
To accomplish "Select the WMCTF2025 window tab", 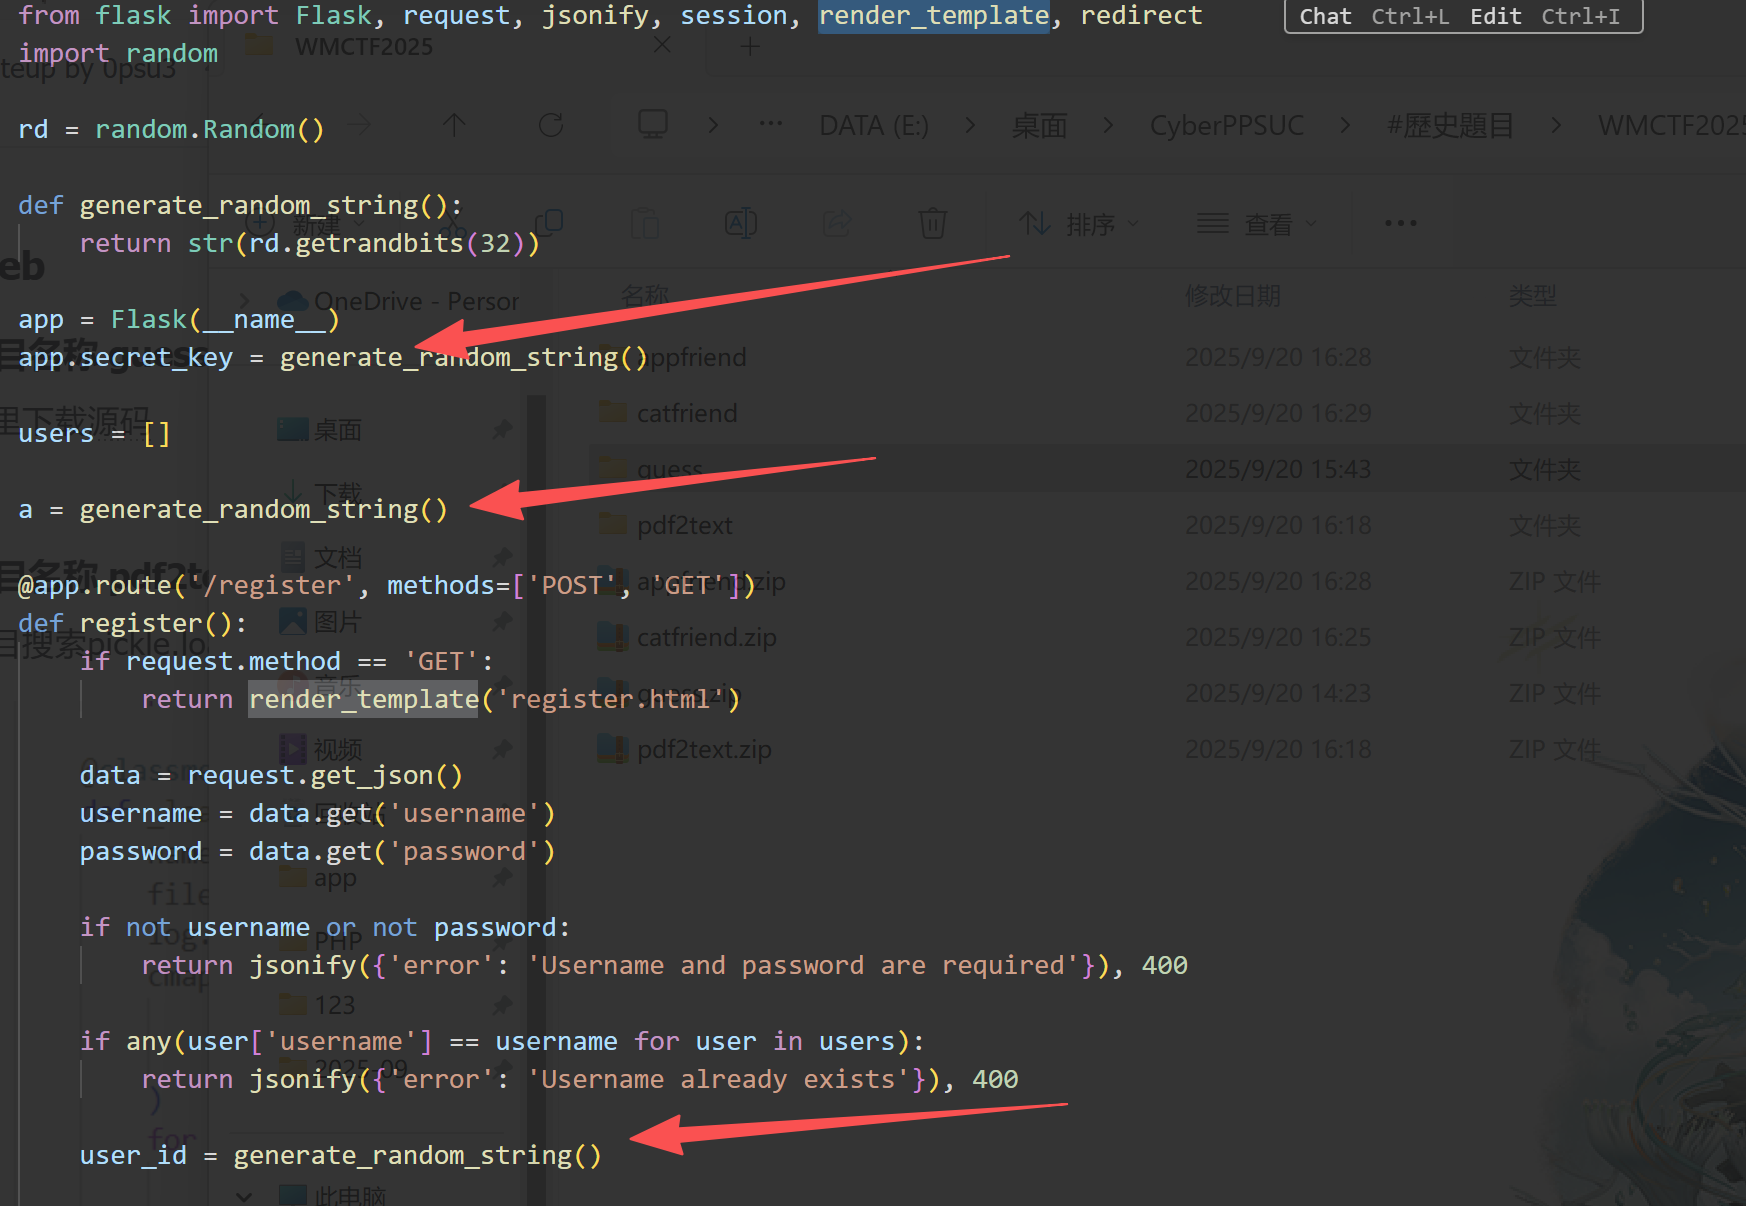I will click(x=363, y=47).
